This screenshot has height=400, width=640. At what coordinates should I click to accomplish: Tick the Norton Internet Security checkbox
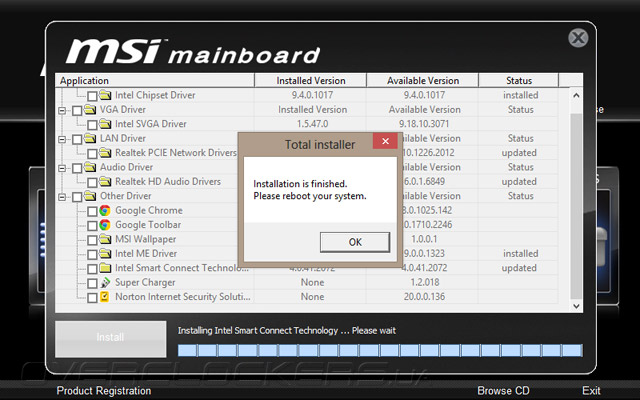[x=92, y=298]
